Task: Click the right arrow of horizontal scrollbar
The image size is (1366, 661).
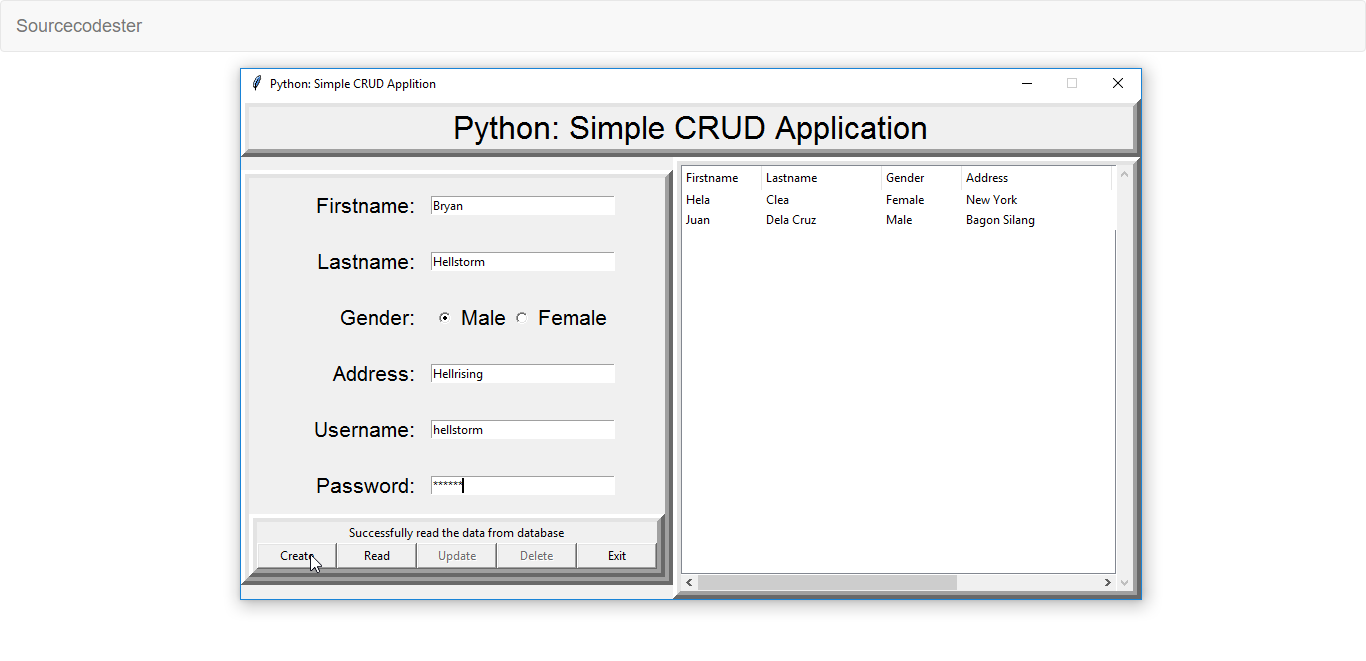Action: [x=1106, y=582]
